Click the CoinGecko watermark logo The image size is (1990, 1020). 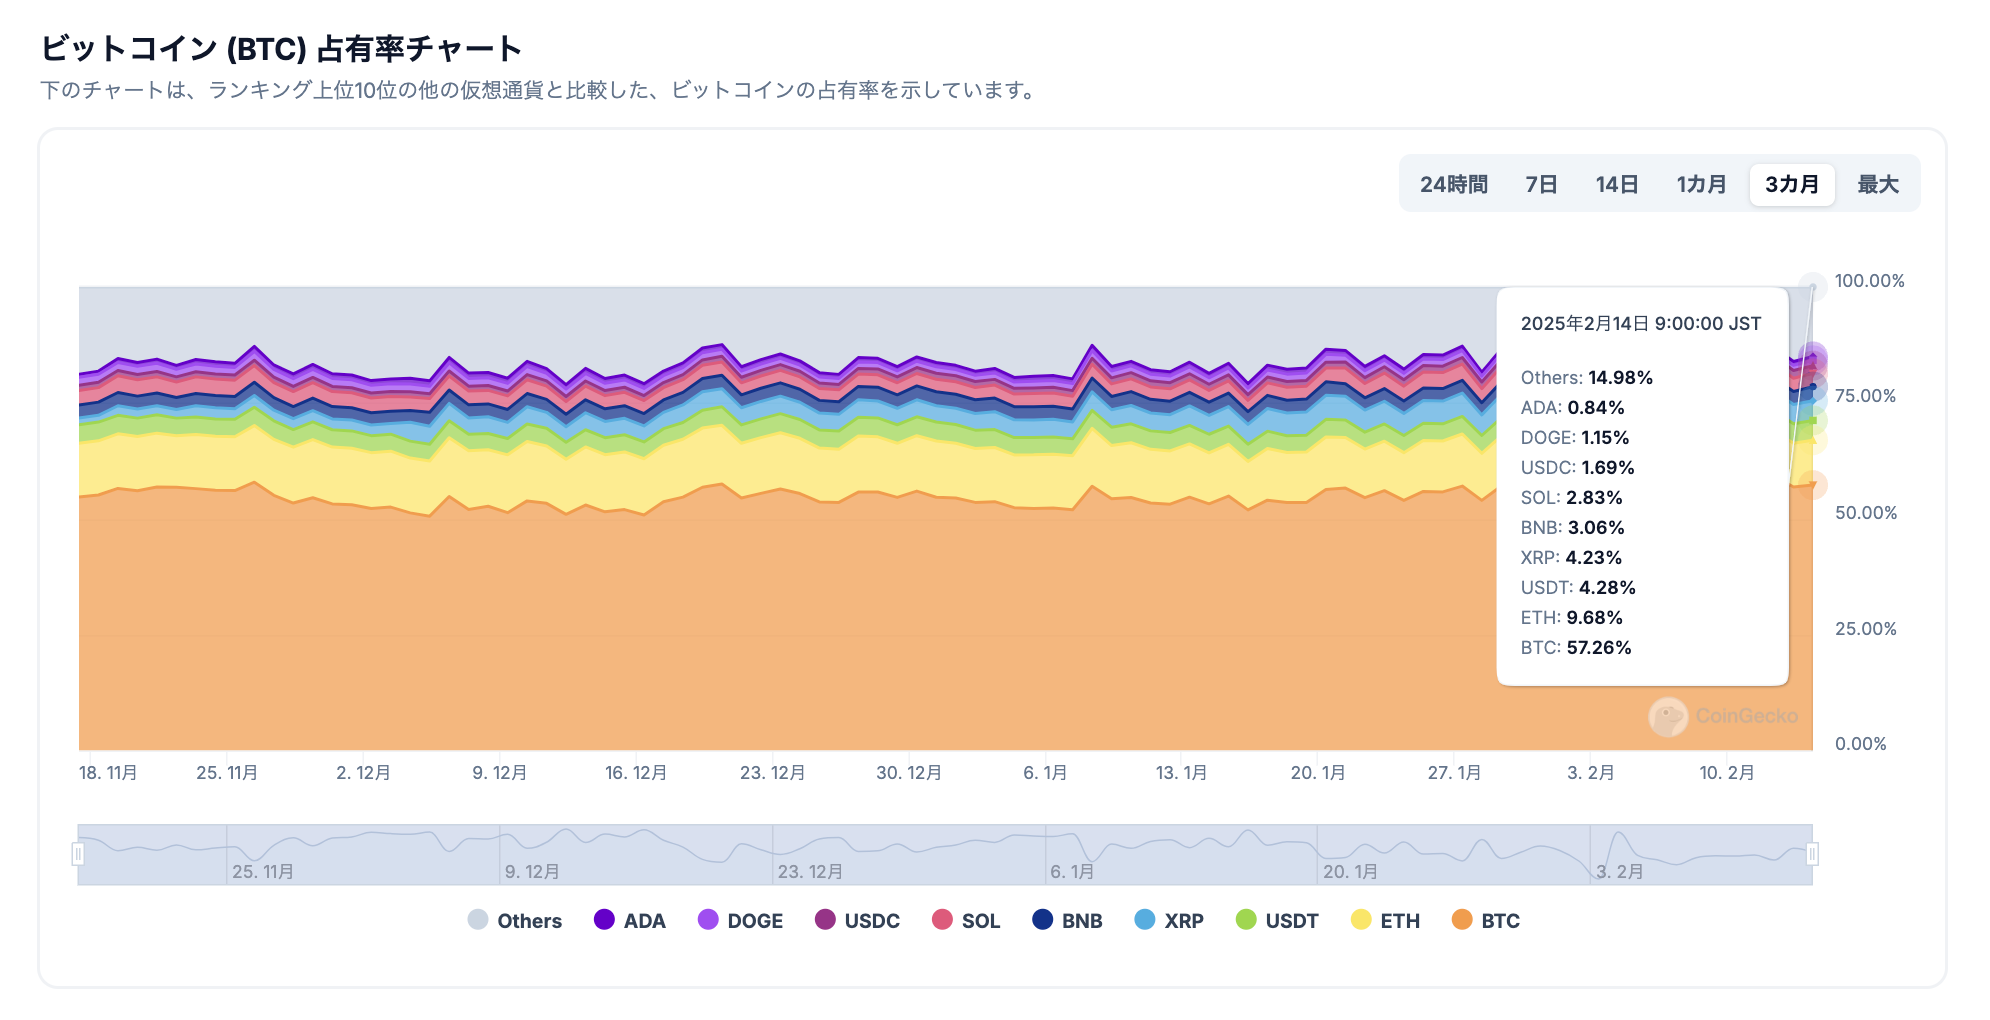point(1724,715)
